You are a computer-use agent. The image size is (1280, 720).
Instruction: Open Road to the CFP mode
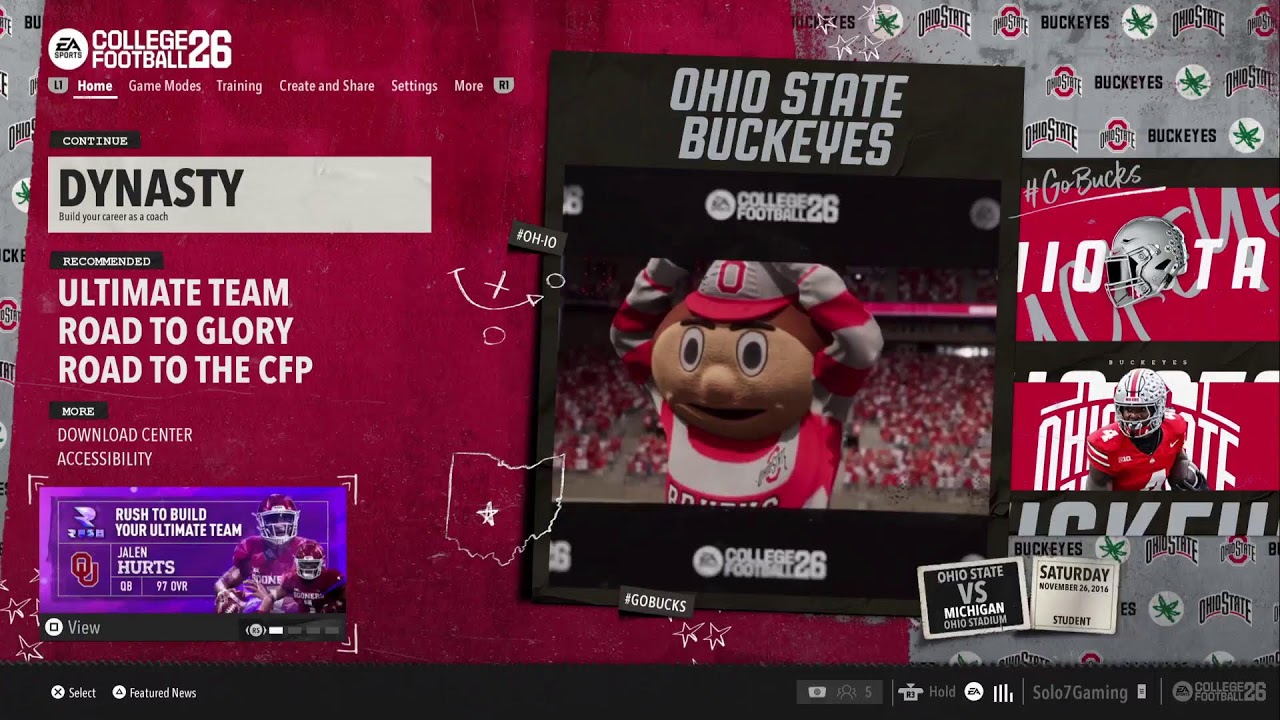pyautogui.click(x=185, y=369)
